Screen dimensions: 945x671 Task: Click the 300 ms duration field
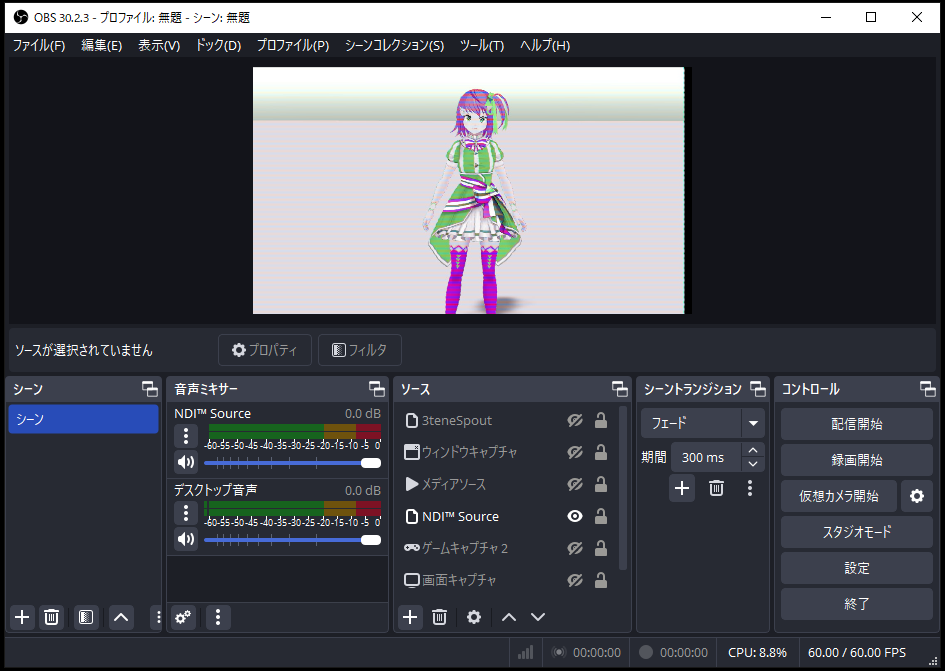(x=706, y=458)
